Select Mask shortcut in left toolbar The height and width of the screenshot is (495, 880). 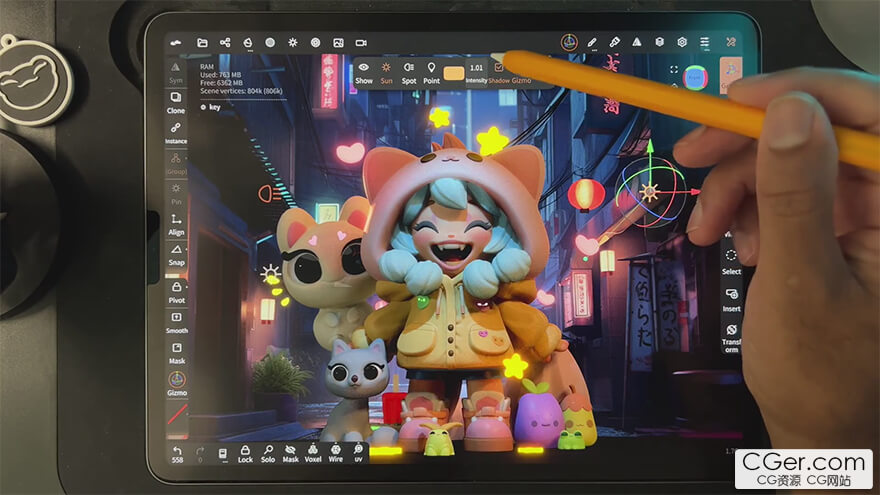tap(177, 353)
